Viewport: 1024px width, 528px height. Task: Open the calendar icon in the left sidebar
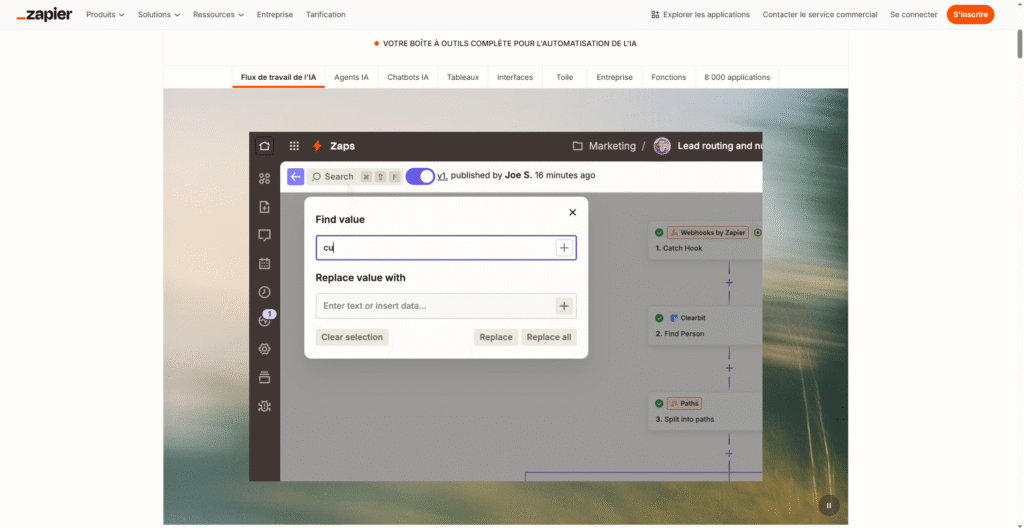click(x=264, y=264)
